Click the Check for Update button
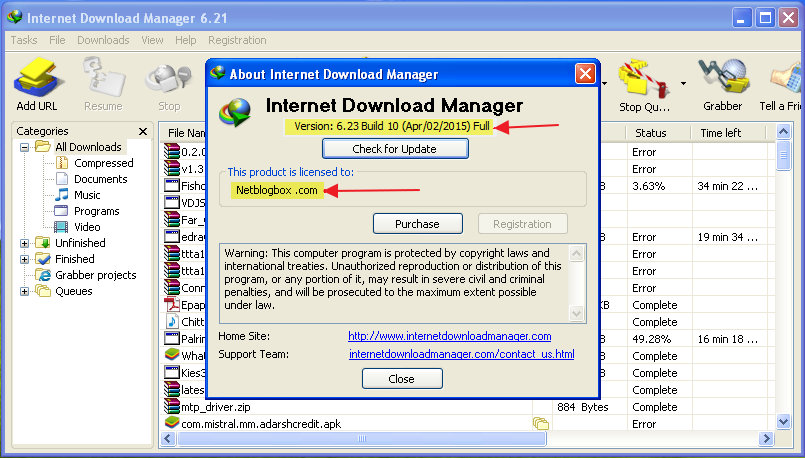 click(x=395, y=149)
